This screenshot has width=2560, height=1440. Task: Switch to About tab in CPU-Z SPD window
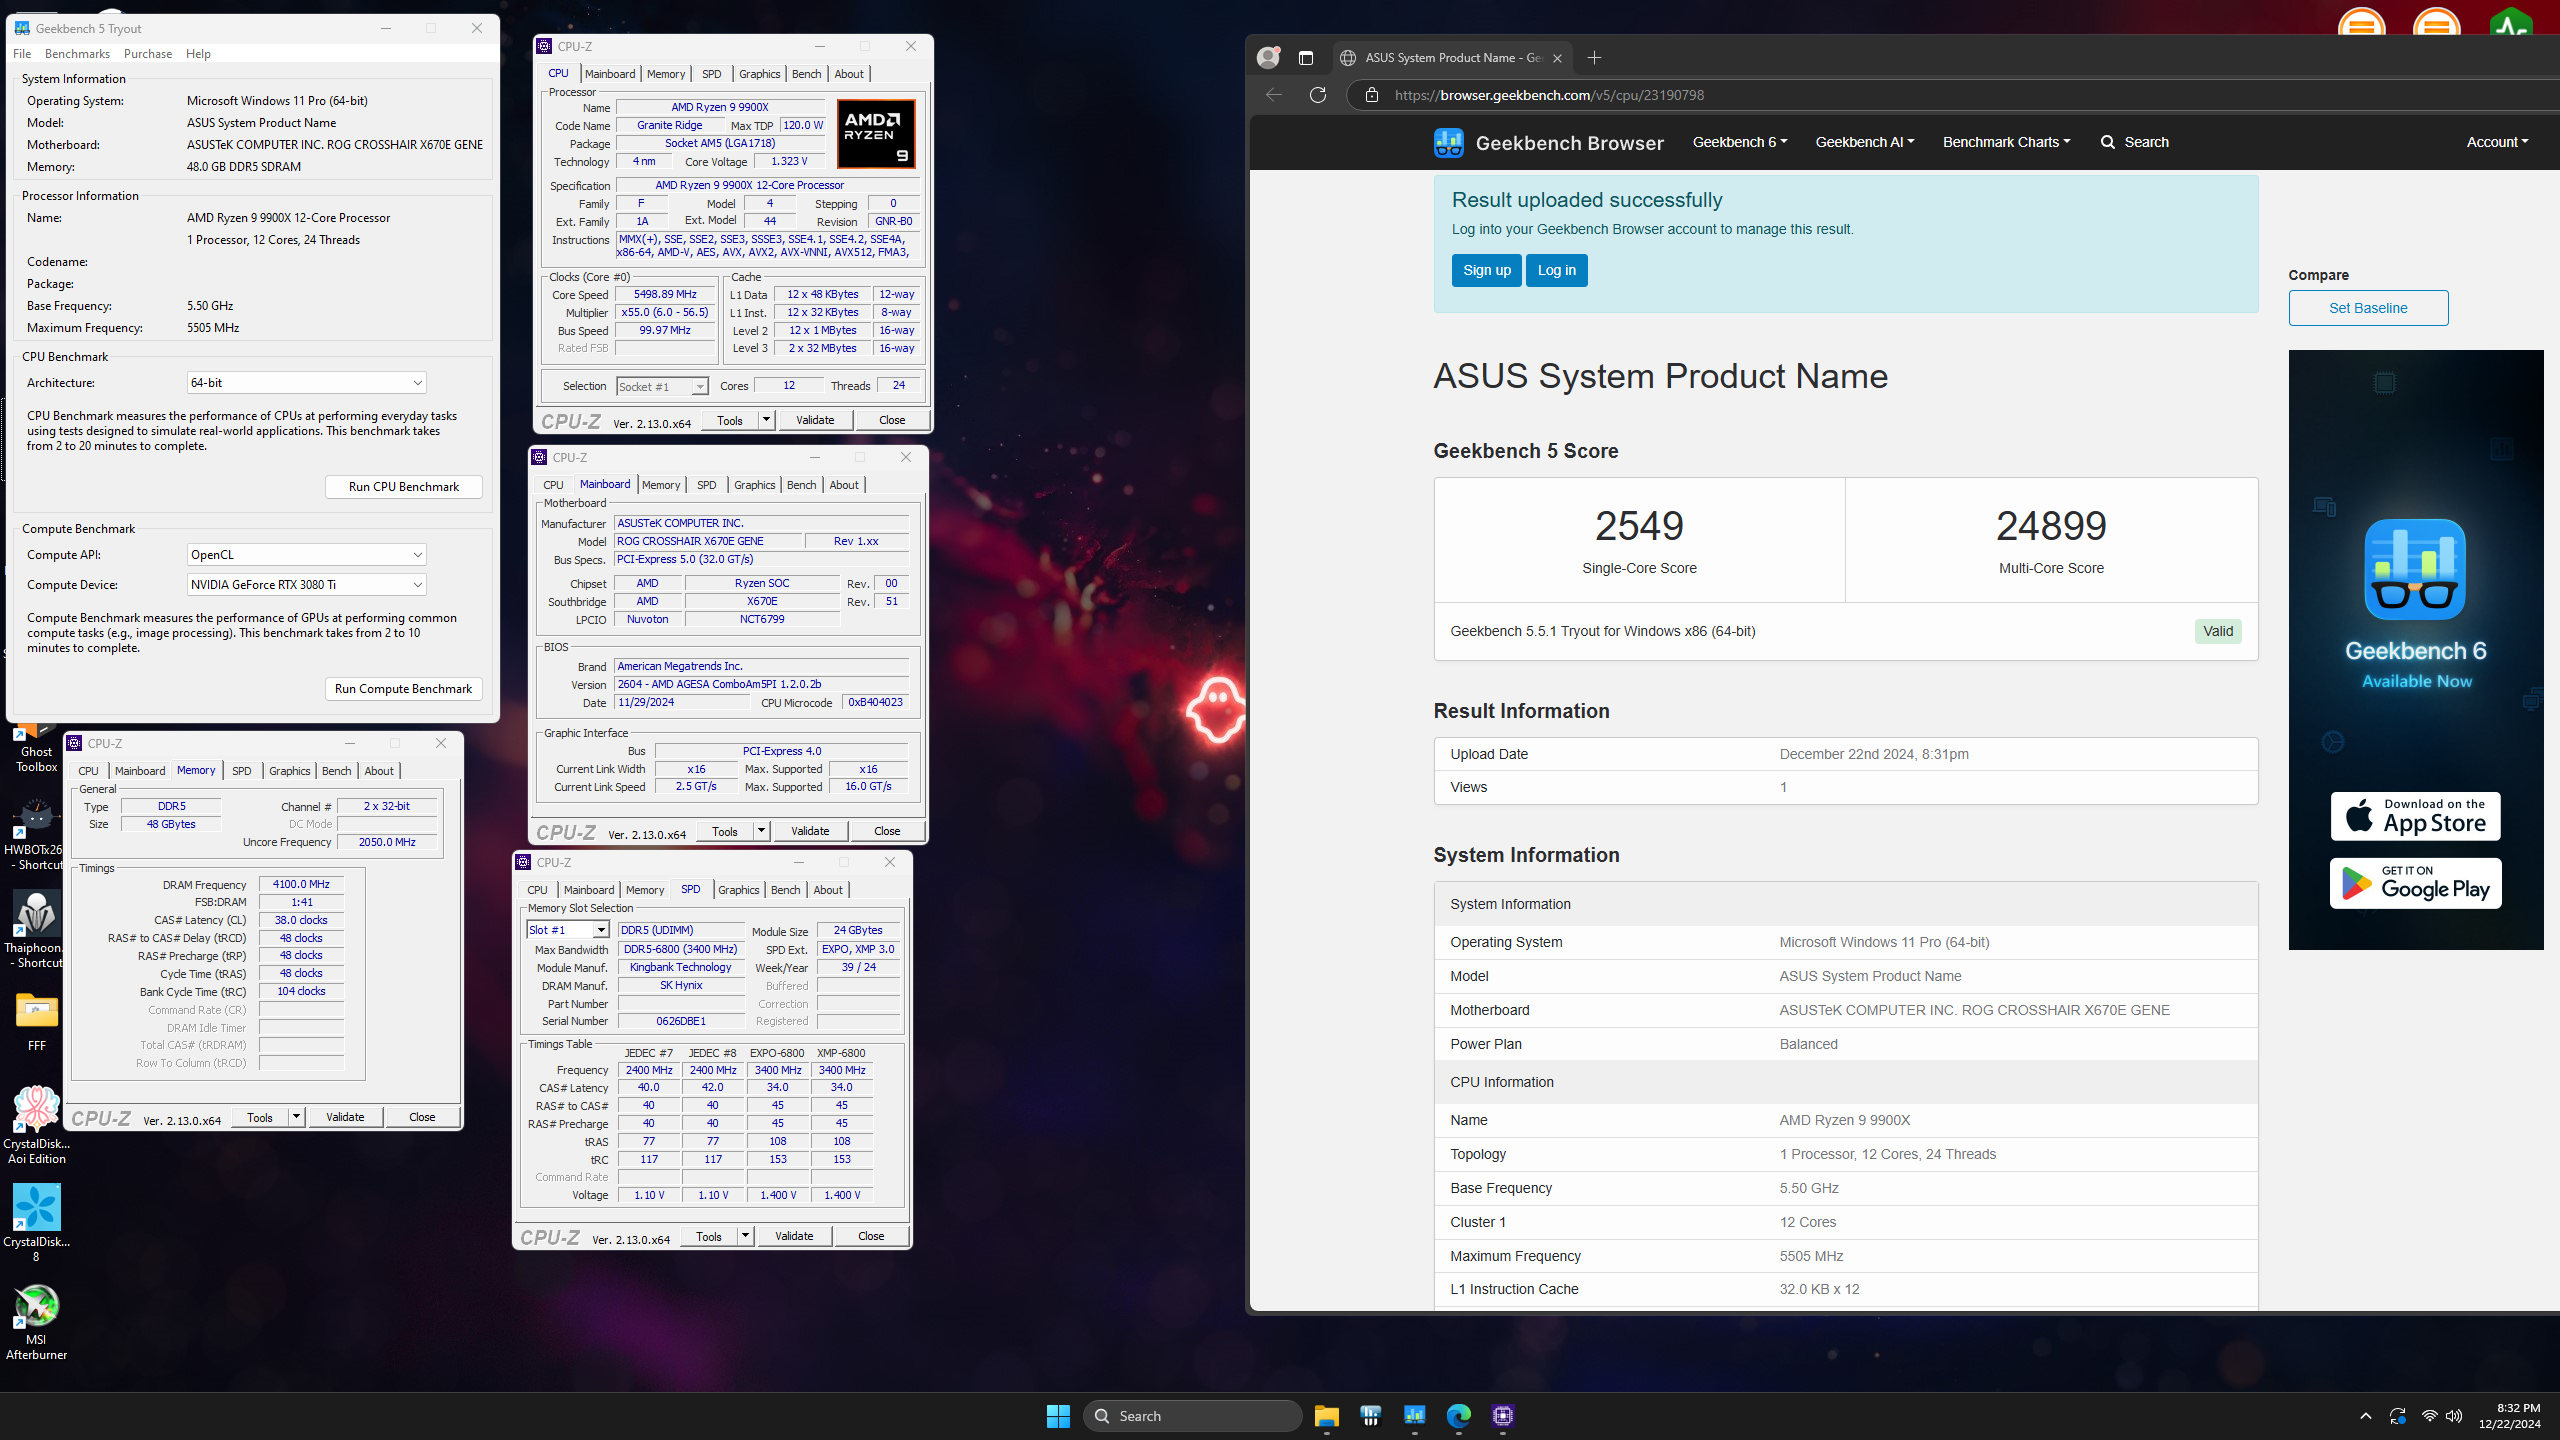click(x=827, y=890)
